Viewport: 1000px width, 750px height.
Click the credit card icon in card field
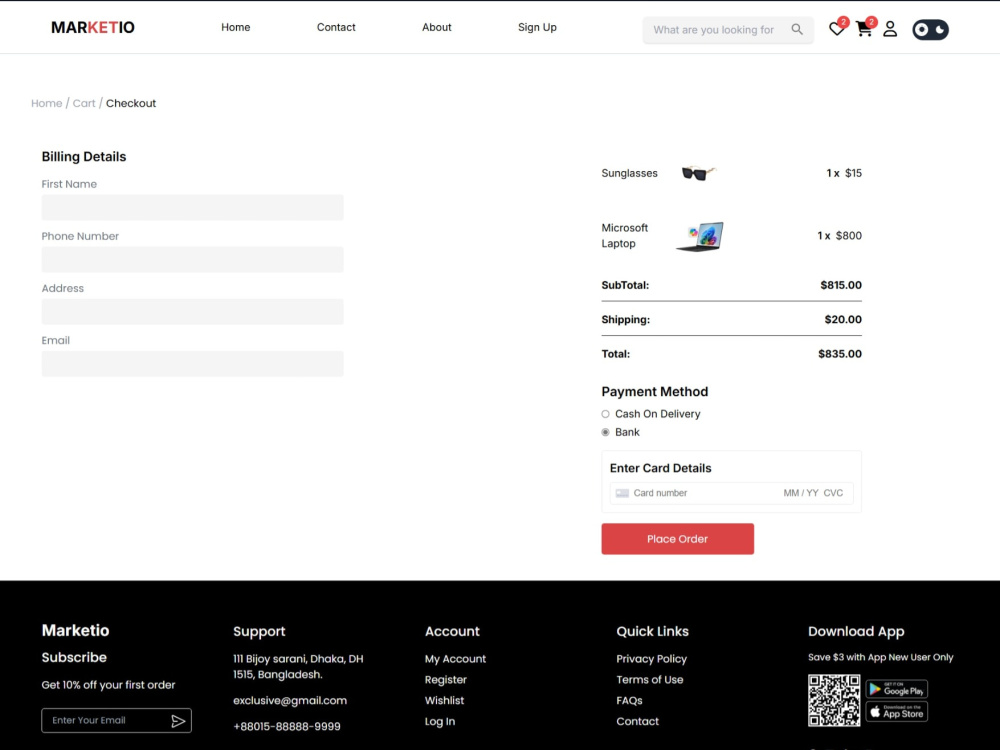click(x=622, y=493)
